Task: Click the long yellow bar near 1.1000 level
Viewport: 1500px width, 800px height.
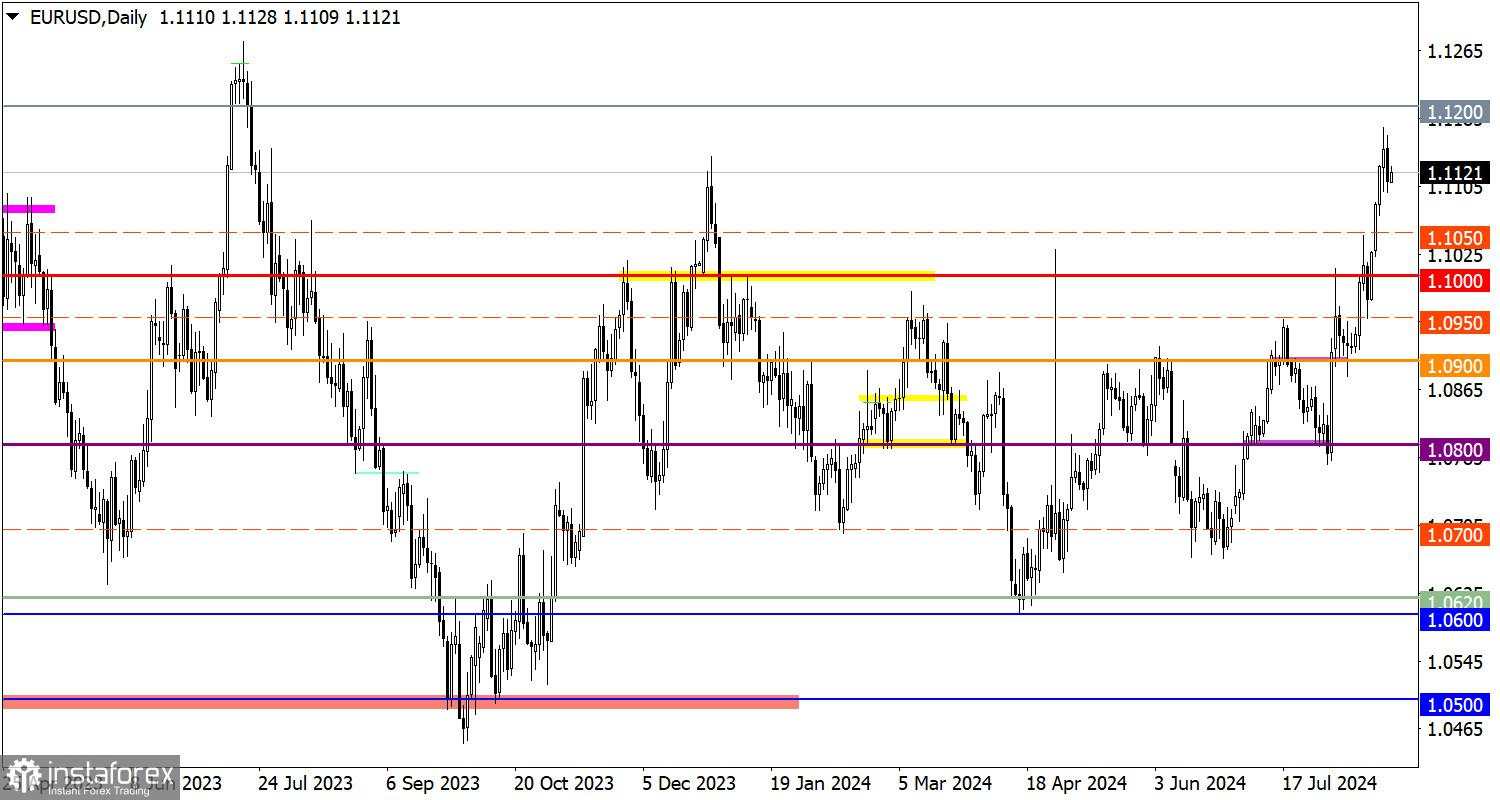Action: (778, 275)
